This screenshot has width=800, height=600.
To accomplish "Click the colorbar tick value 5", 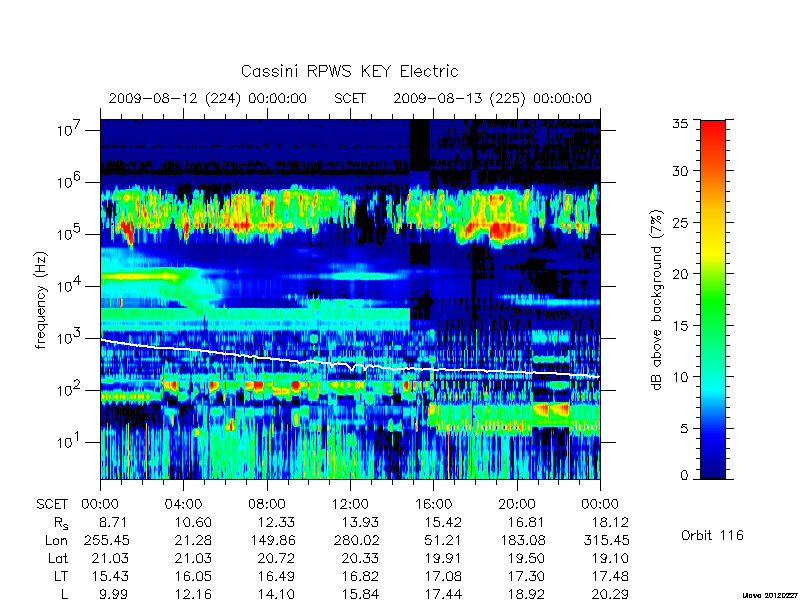I will 685,428.
